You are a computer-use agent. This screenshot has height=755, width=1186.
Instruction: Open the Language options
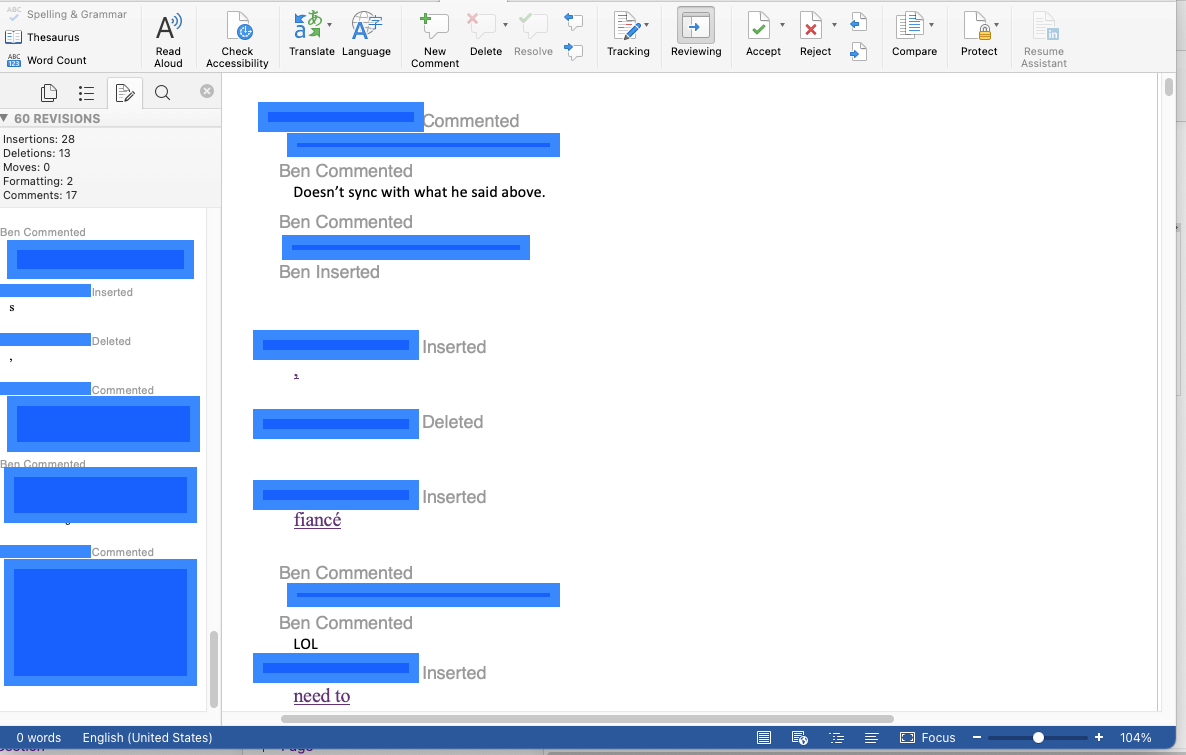[366, 35]
